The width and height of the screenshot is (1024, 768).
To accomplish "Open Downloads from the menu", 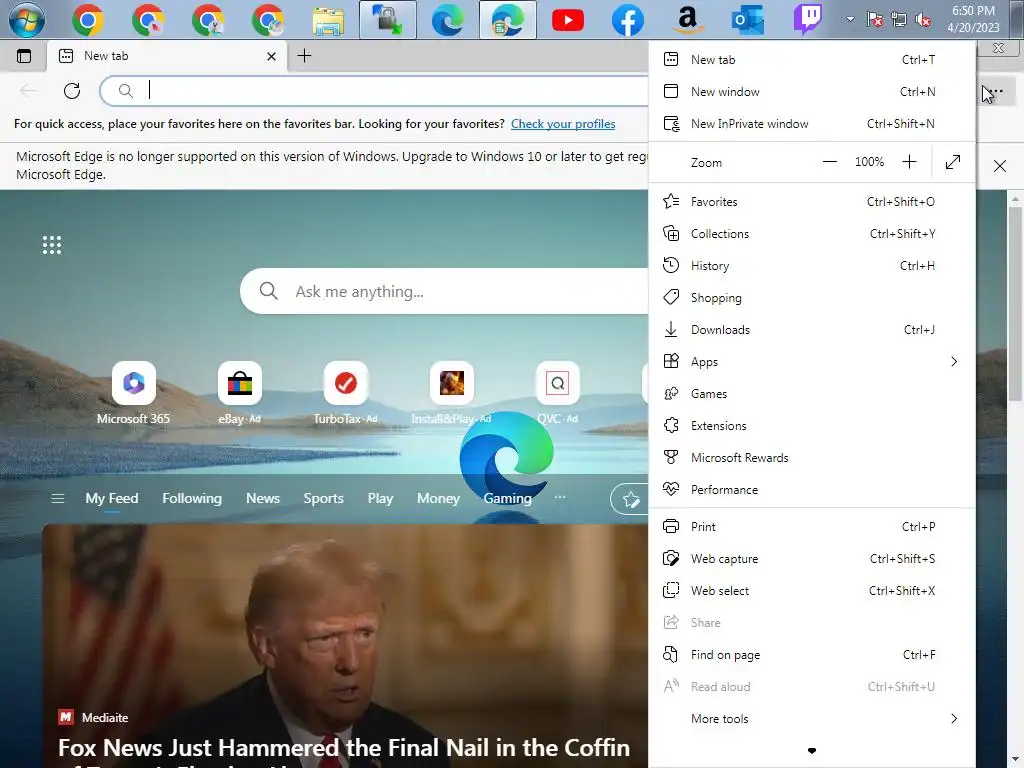I will pos(812,330).
